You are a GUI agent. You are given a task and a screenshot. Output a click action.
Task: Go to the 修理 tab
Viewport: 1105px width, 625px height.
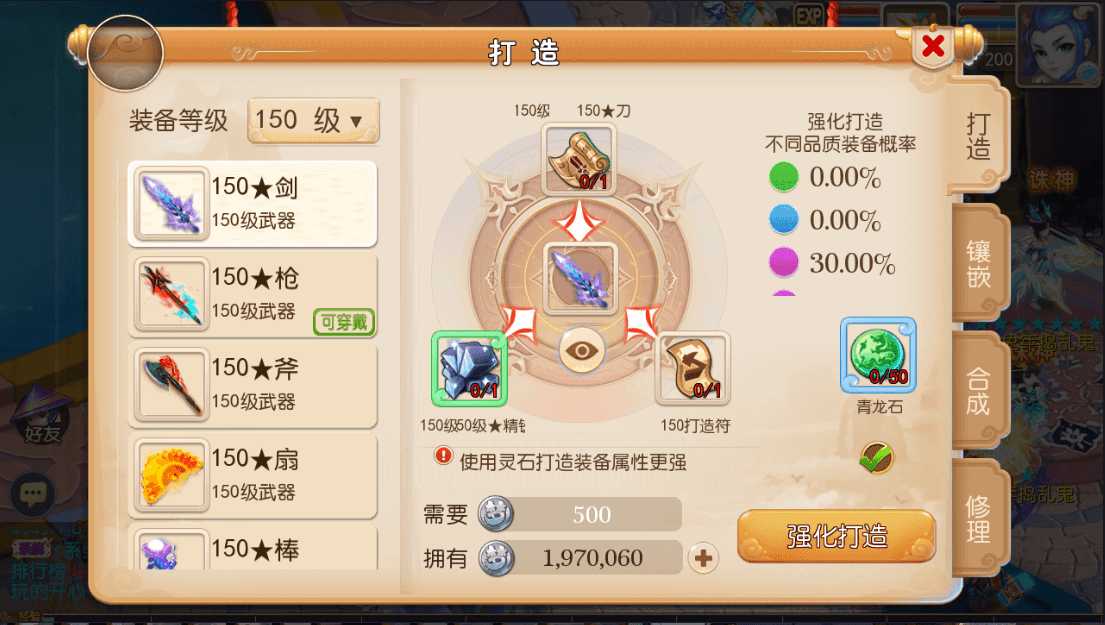click(x=979, y=518)
